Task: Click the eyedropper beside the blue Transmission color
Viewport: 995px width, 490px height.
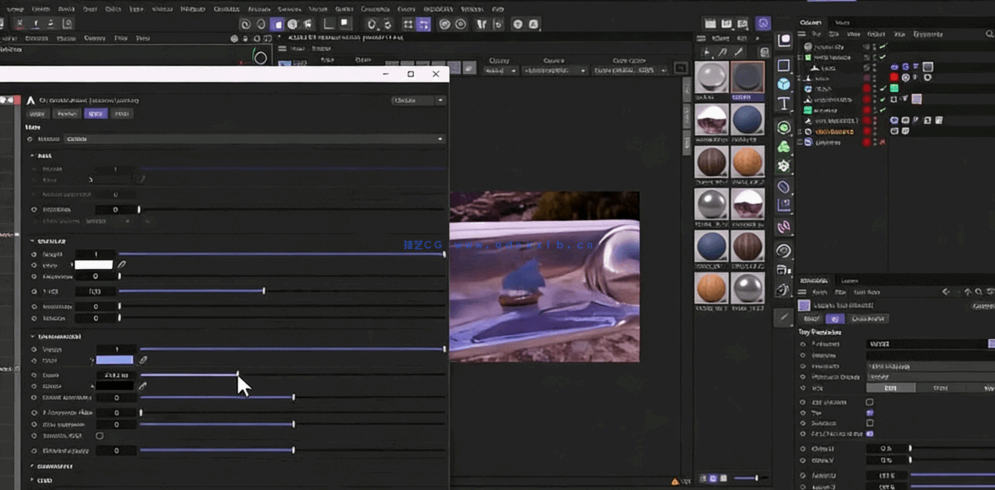Action: point(143,360)
